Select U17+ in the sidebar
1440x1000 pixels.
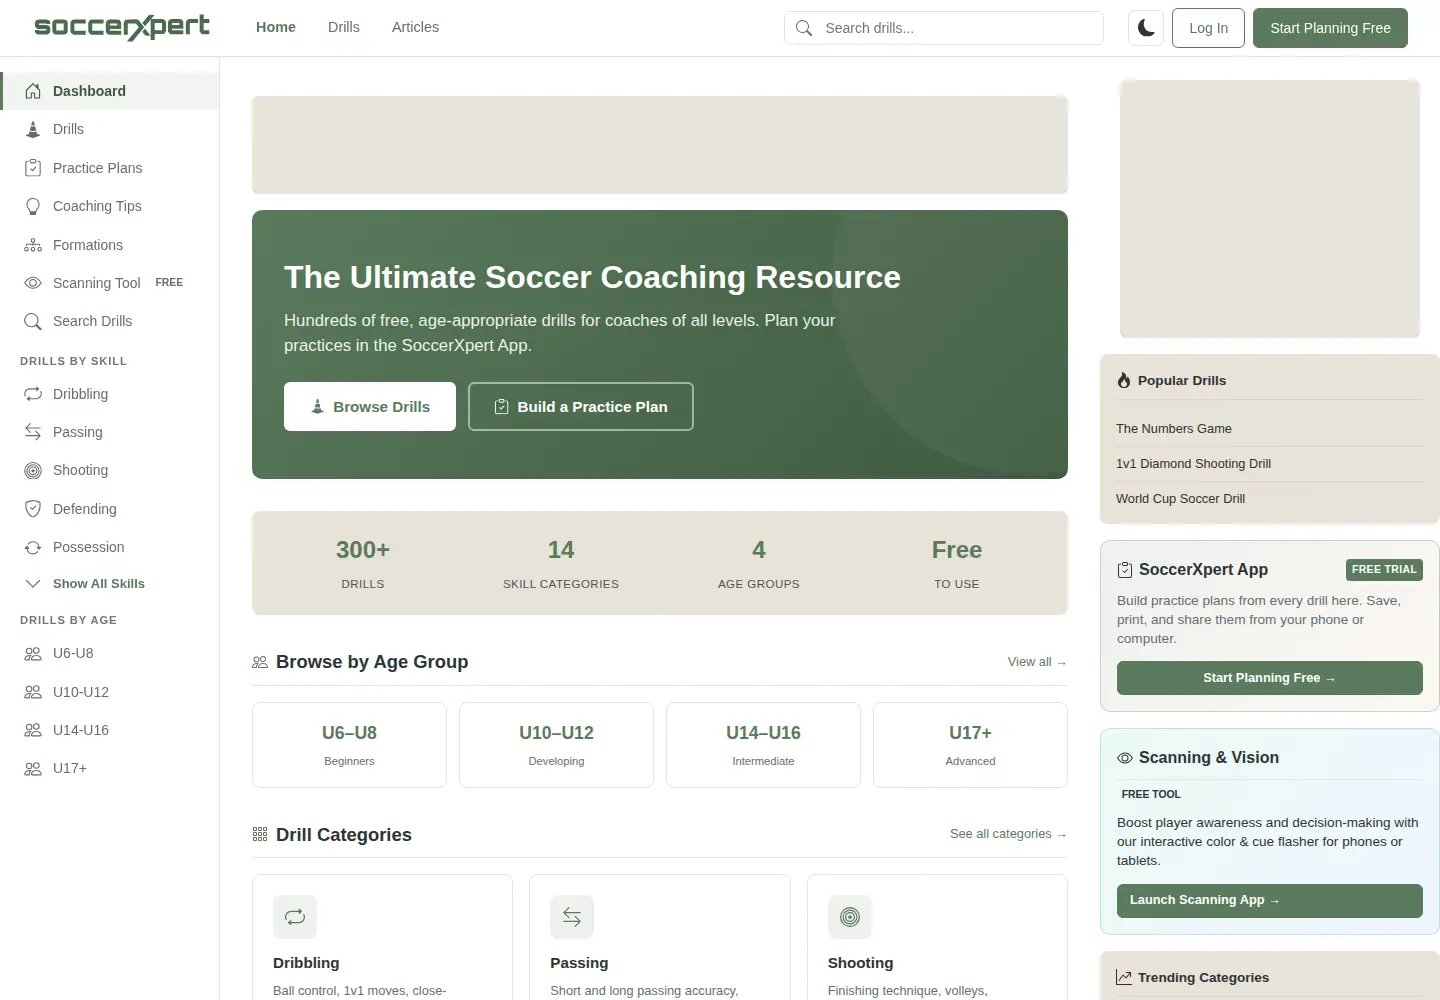tap(110, 768)
